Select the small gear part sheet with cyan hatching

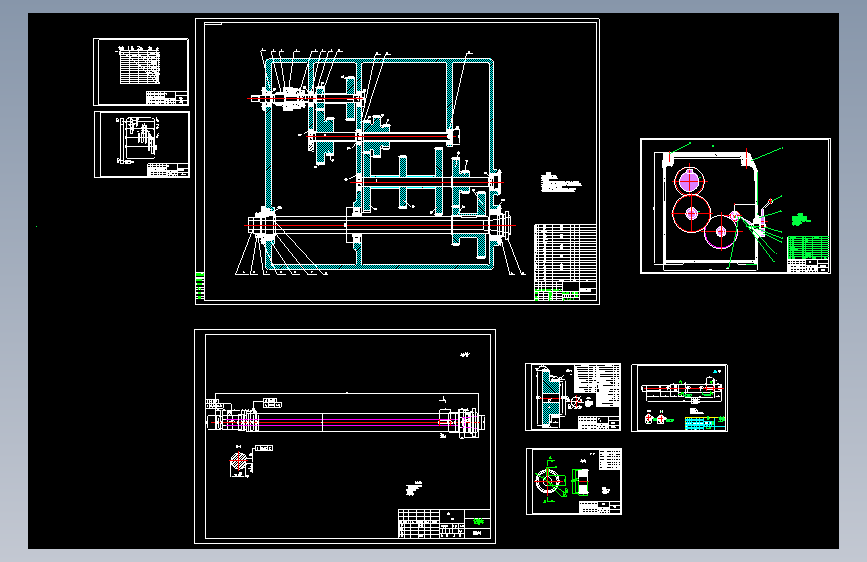tap(573, 397)
